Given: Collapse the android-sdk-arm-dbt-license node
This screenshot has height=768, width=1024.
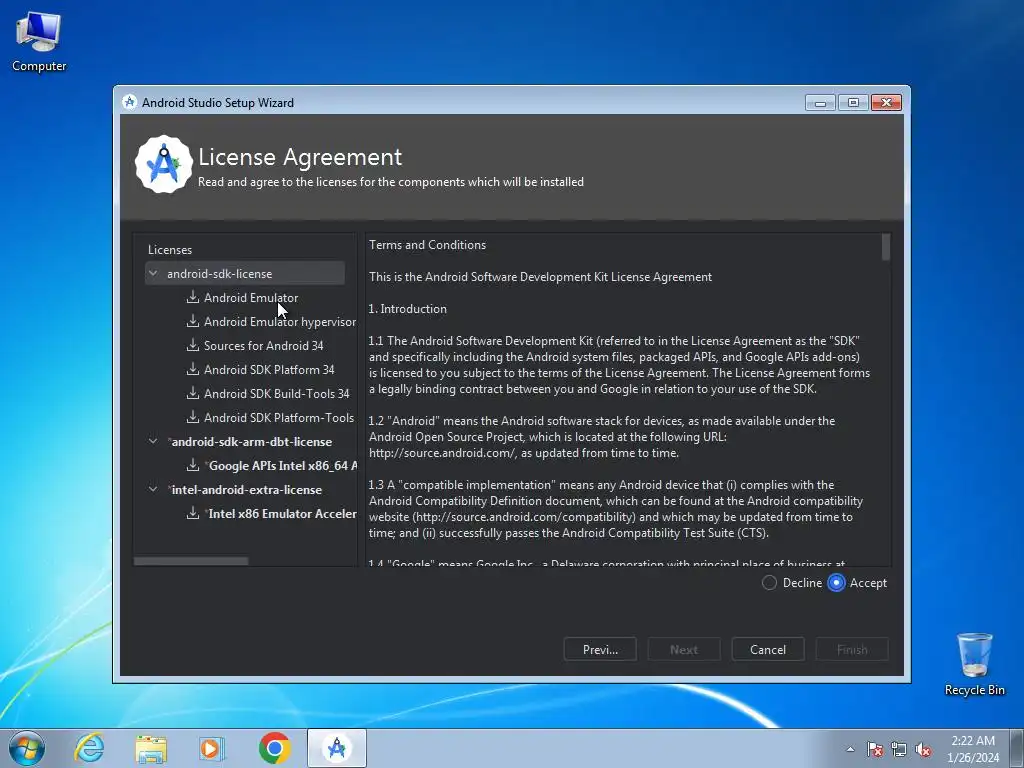Looking at the screenshot, I should coord(153,441).
